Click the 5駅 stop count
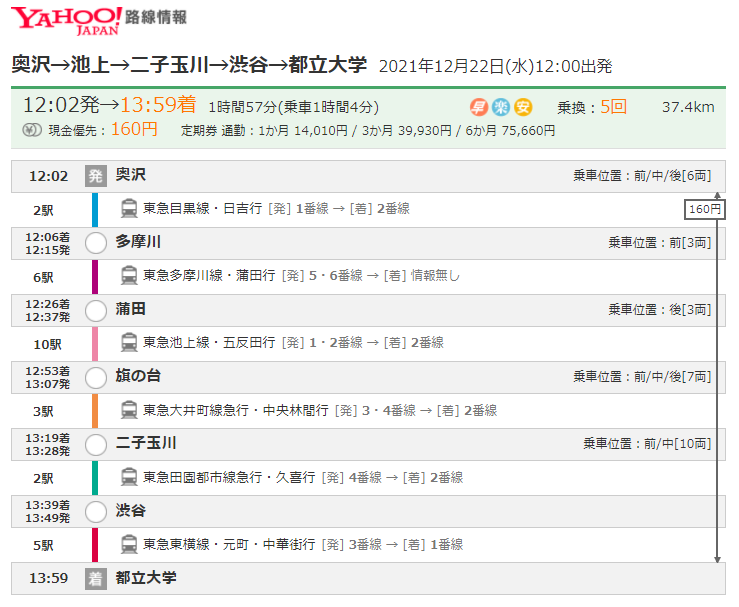Image resolution: width=739 pixels, height=607 pixels. click(43, 546)
